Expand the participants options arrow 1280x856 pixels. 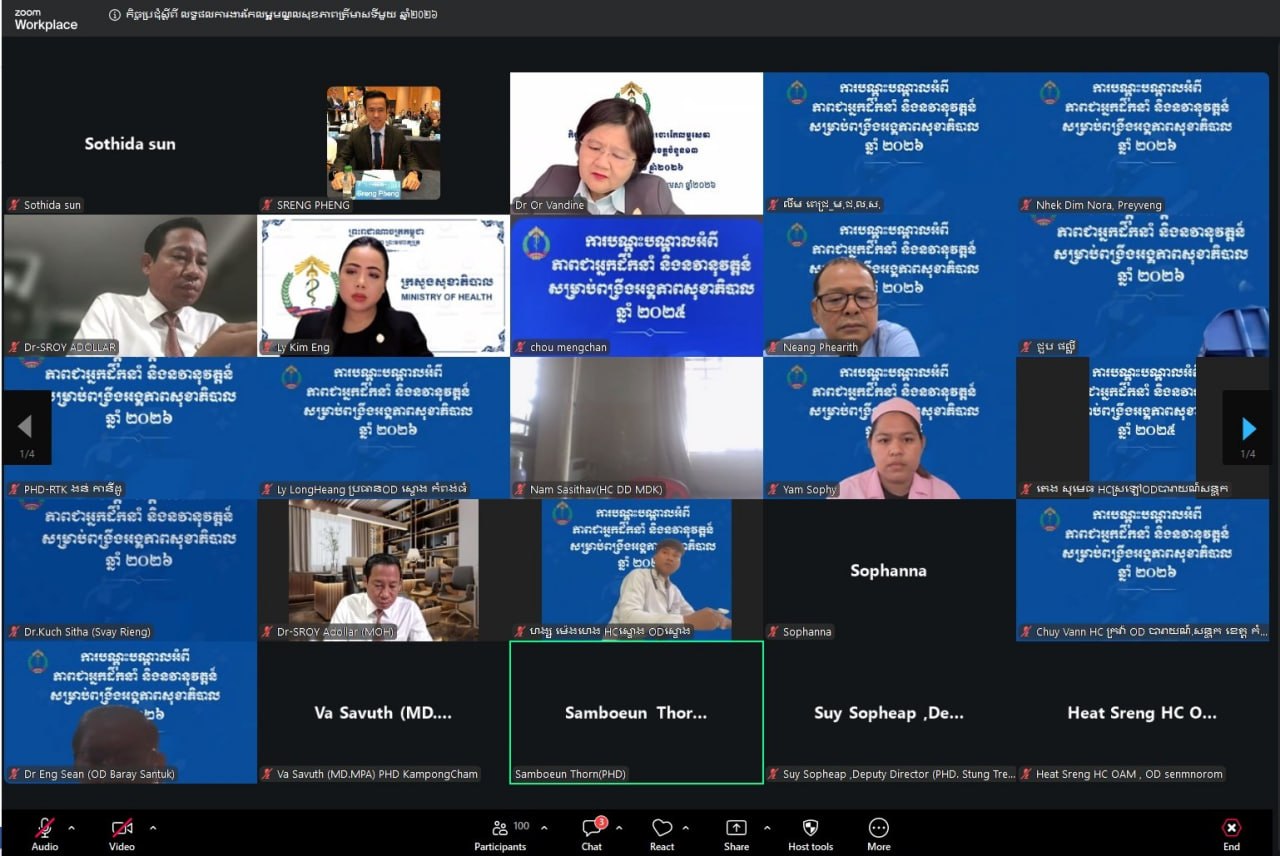pos(544,828)
